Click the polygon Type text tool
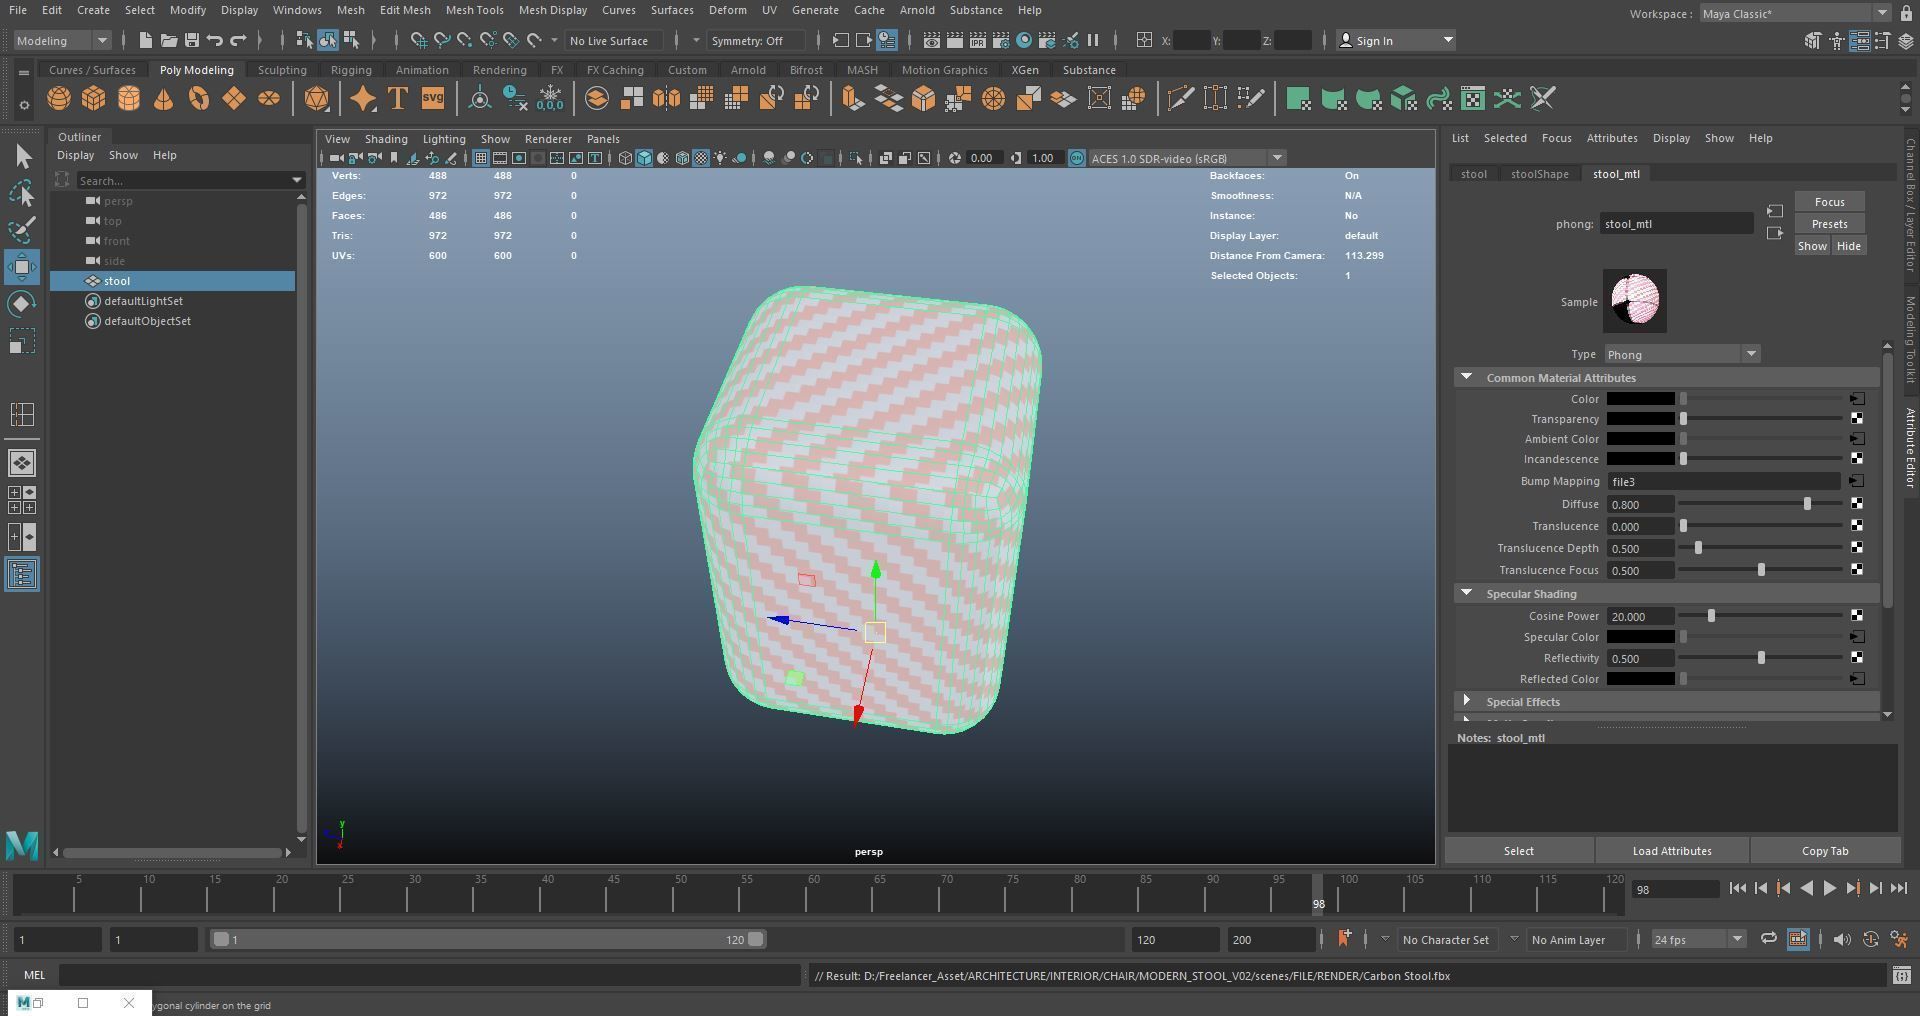Viewport: 1920px width, 1016px height. point(397,98)
